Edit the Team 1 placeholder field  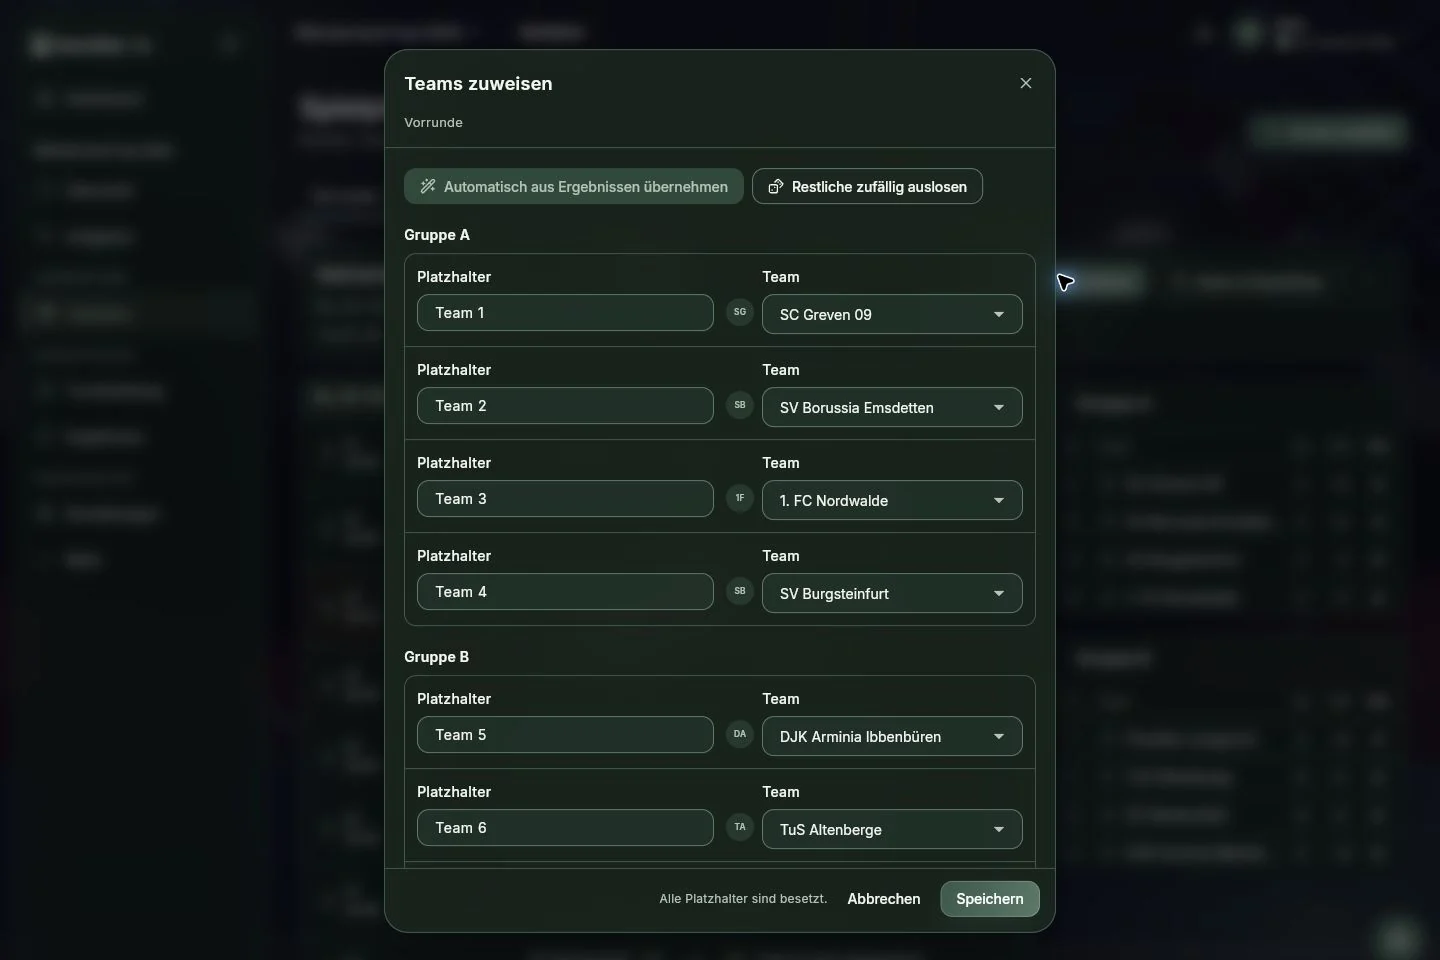pyautogui.click(x=565, y=313)
